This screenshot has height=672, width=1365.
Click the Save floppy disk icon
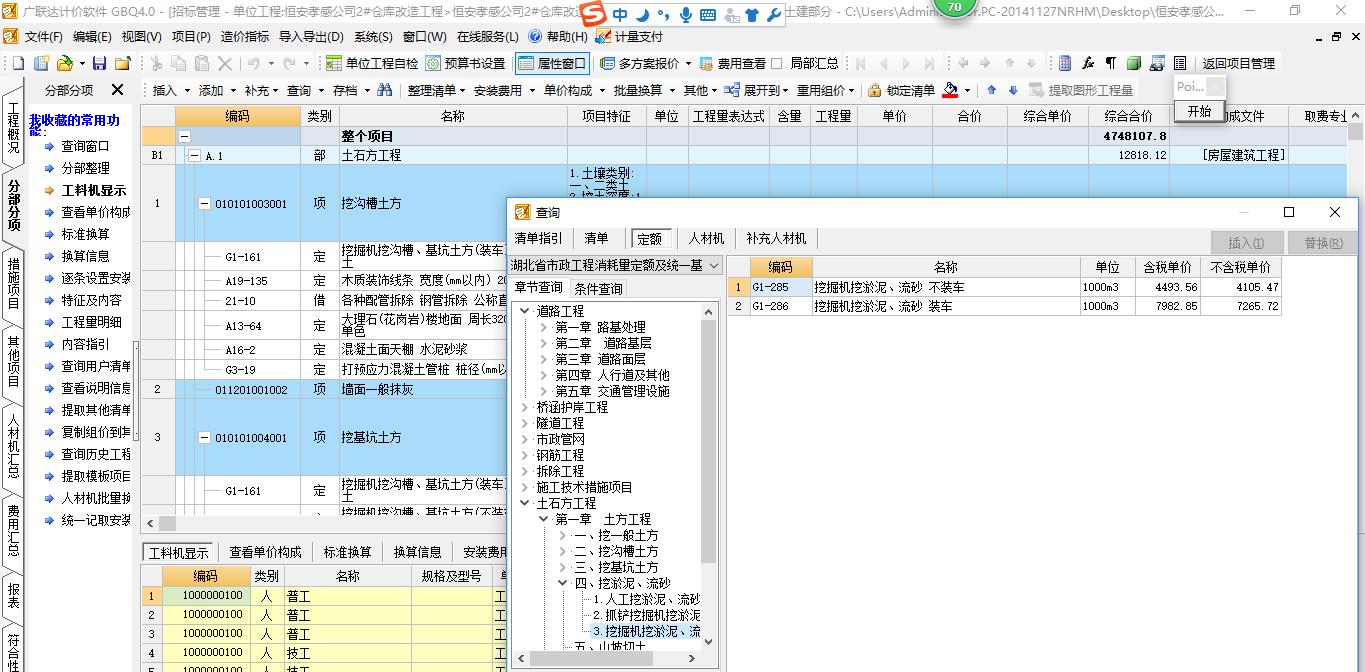99,63
